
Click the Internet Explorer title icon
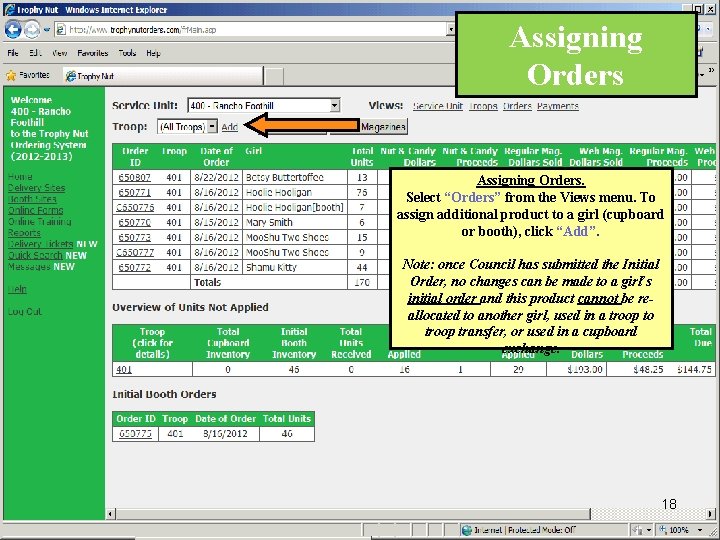pos(10,10)
